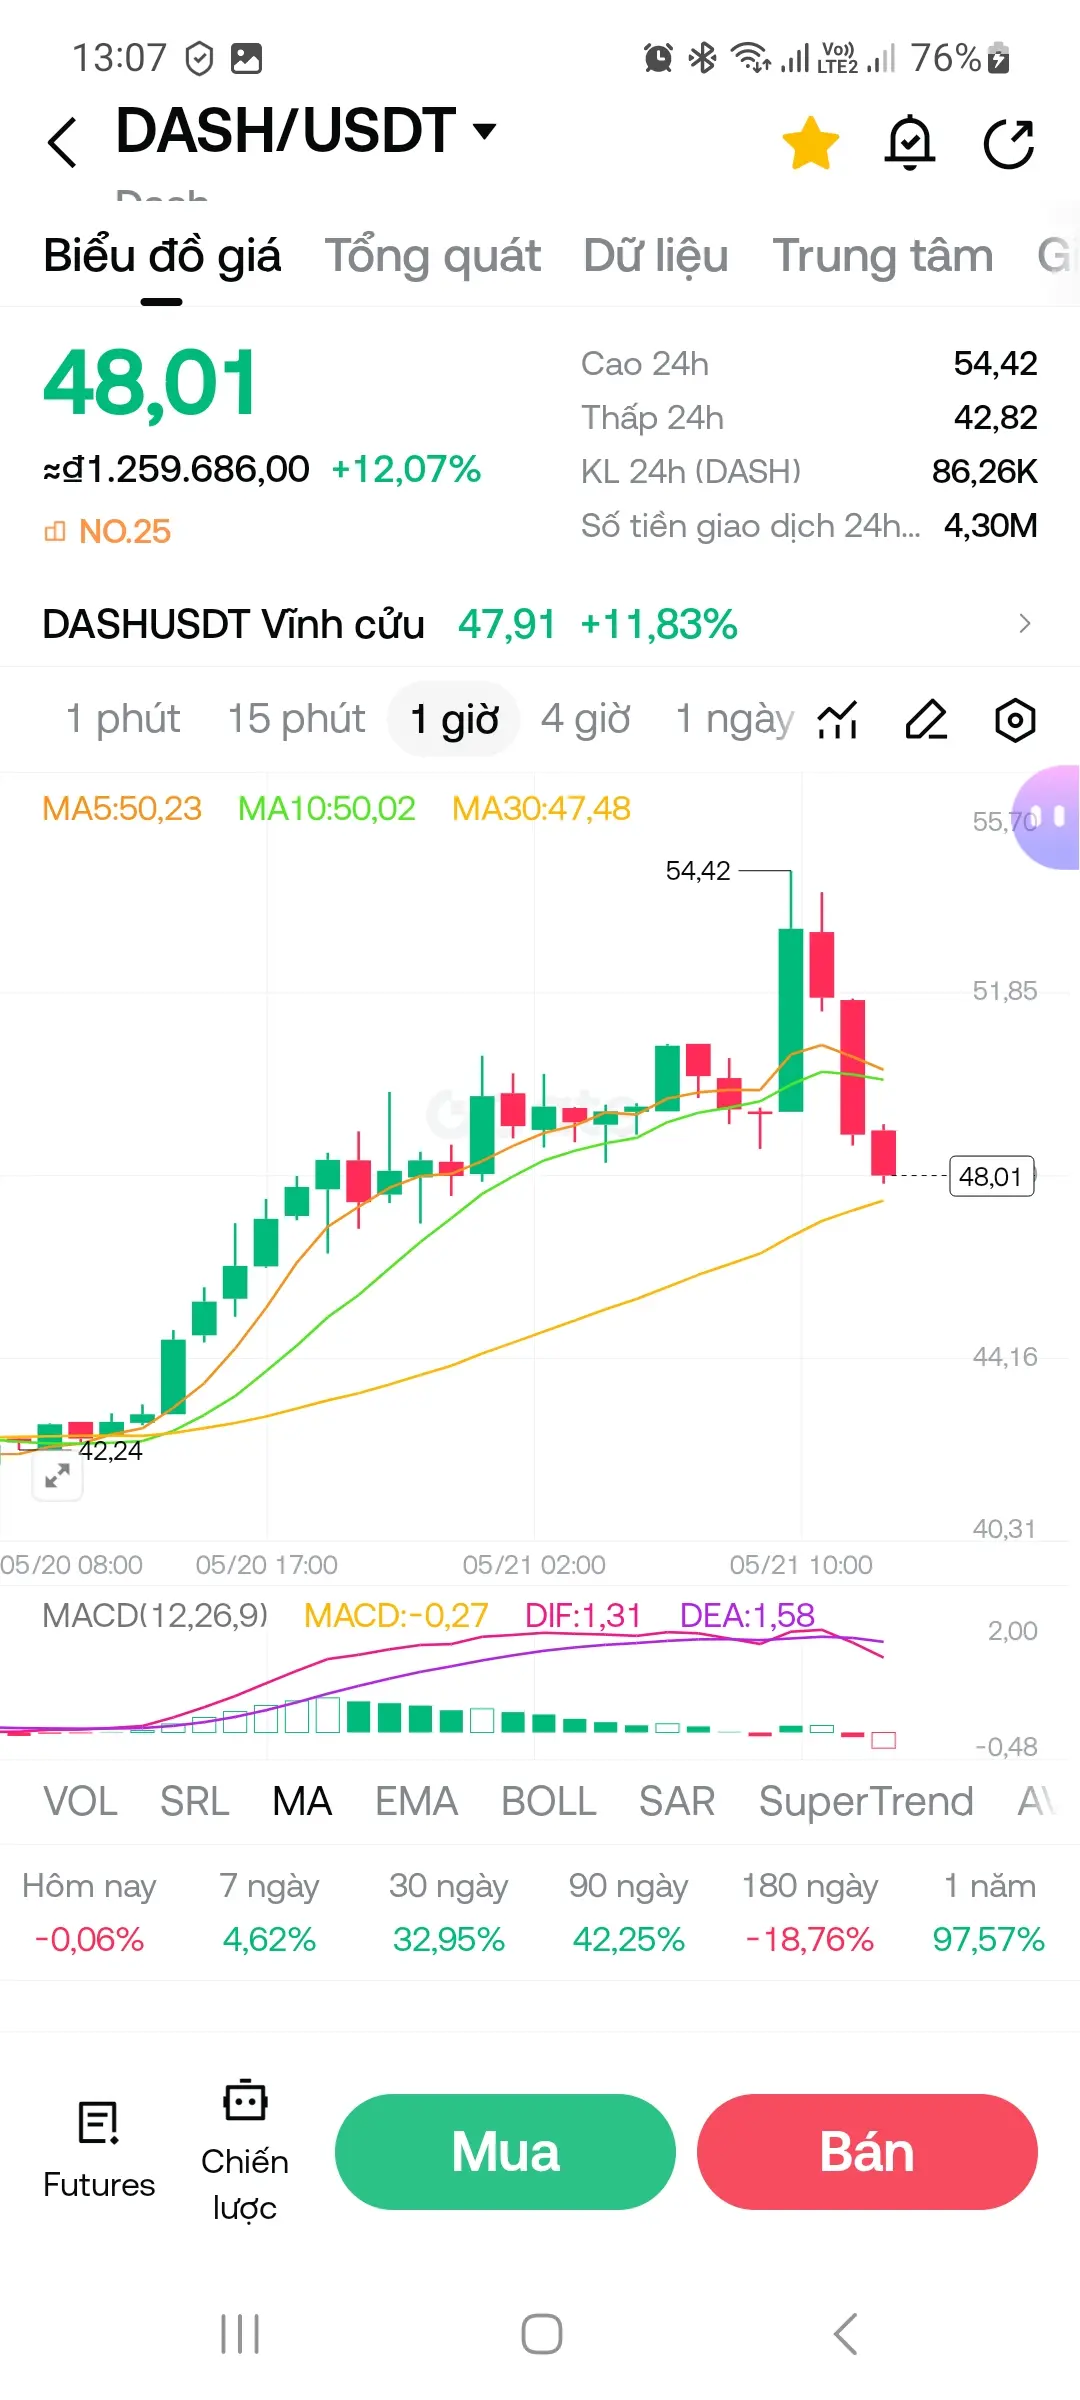The height and width of the screenshot is (2400, 1080).
Task: Tap the 48,01 current price marker
Action: pyautogui.click(x=991, y=1176)
